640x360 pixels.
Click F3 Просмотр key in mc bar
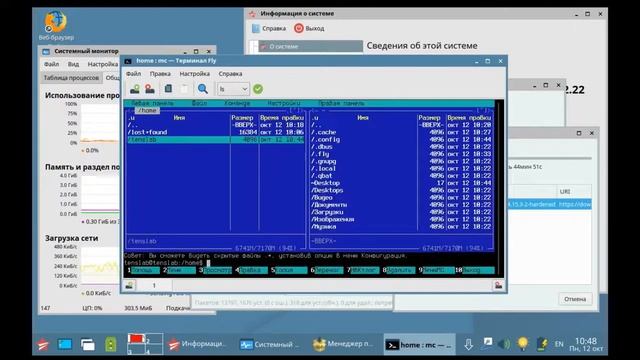[x=215, y=270]
